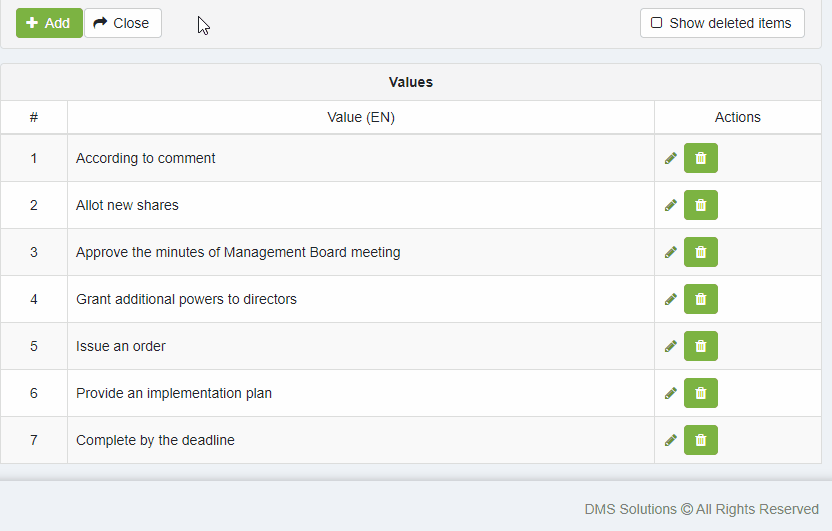Click the '#' column header

[34, 117]
